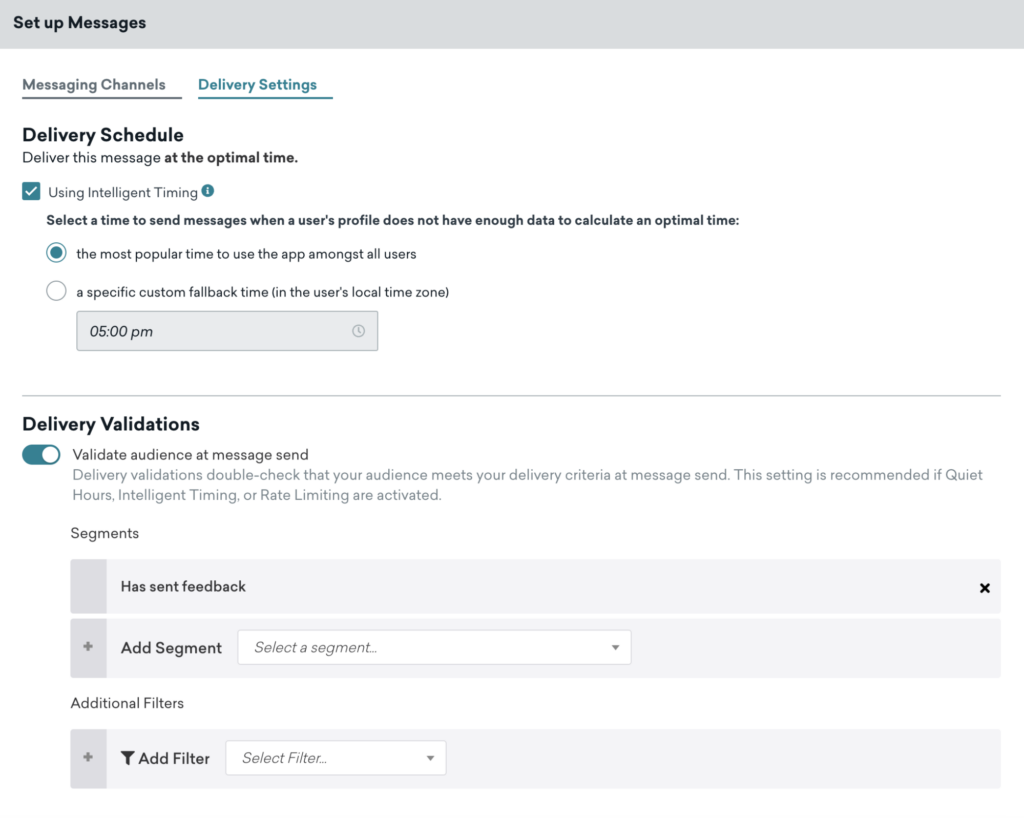Uncheck the Using Intelligent Timing checkbox
The width and height of the screenshot is (1024, 818).
(x=31, y=192)
